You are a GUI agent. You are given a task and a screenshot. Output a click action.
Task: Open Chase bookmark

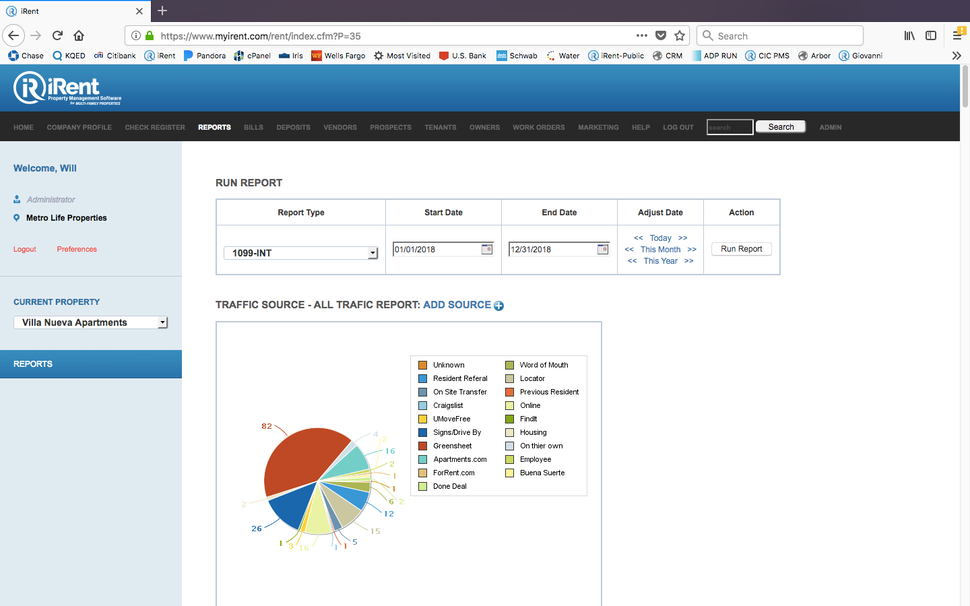coord(26,56)
